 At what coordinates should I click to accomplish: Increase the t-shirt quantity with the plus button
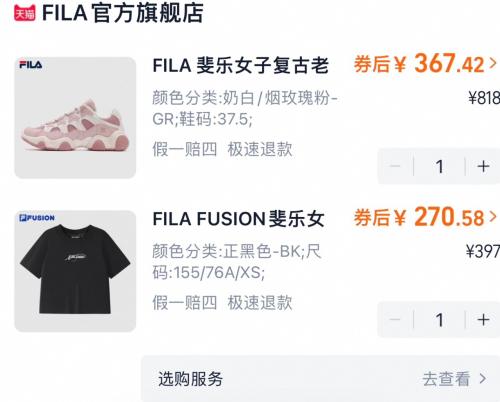(483, 320)
